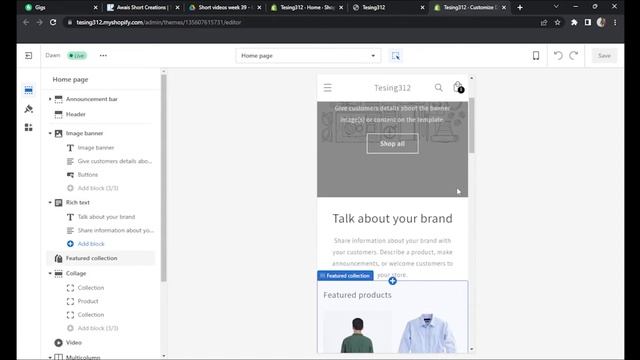640x360 pixels.
Task: Select Share information about your brand block
Action: (116, 230)
